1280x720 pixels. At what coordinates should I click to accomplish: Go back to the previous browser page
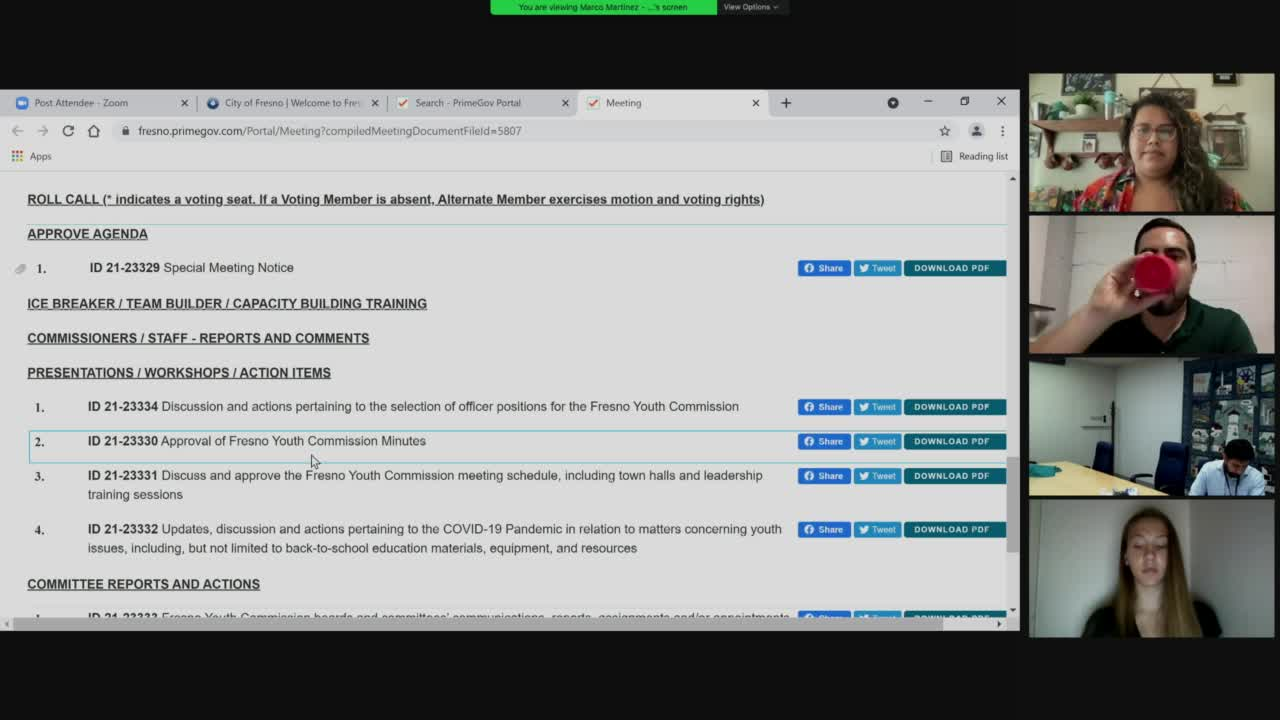[x=18, y=131]
